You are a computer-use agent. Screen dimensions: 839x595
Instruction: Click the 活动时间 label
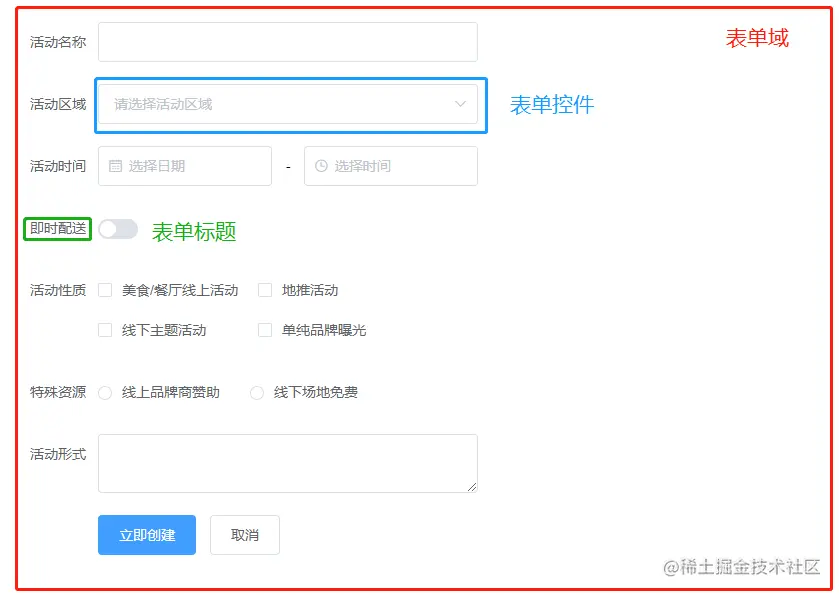58,166
